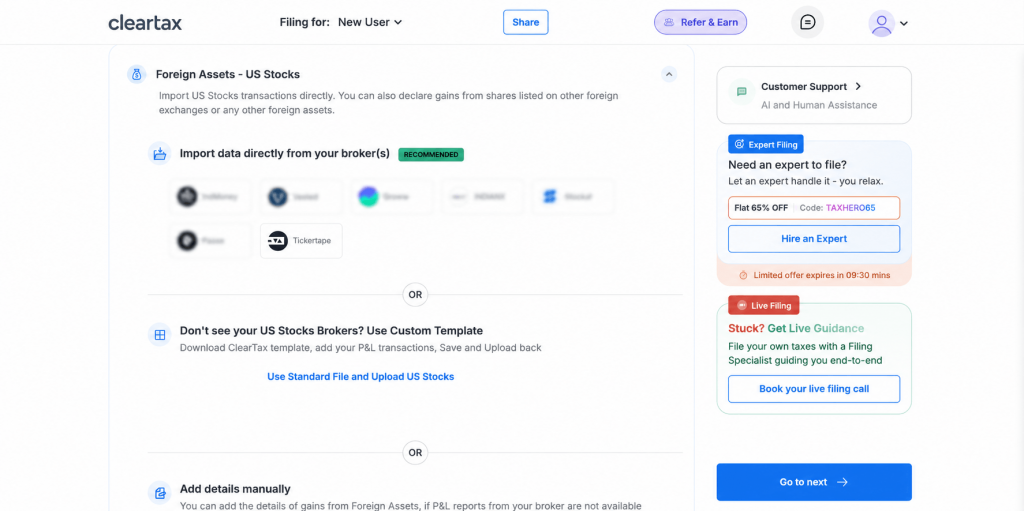Open the chat message icon in header
Image resolution: width=1024 pixels, height=511 pixels.
(807, 22)
